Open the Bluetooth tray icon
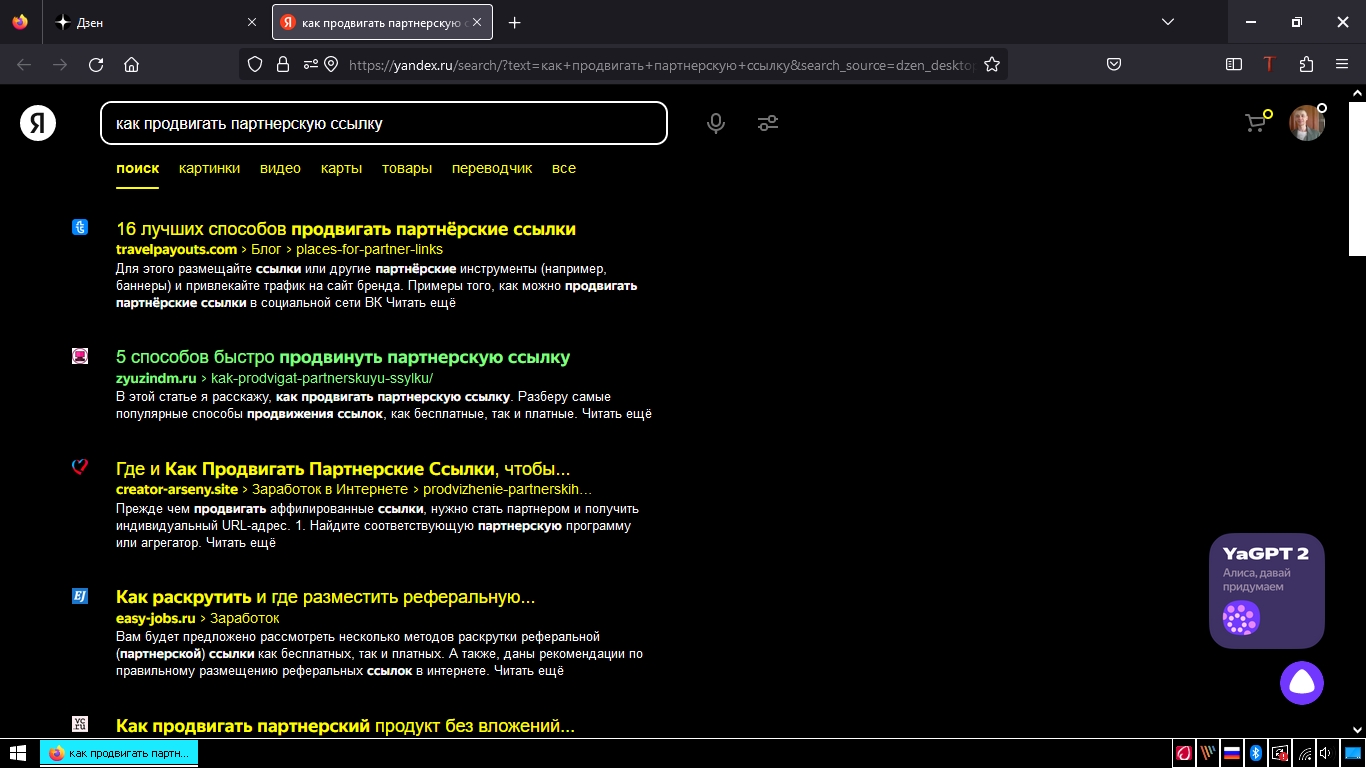This screenshot has height=768, width=1366. click(x=1256, y=753)
